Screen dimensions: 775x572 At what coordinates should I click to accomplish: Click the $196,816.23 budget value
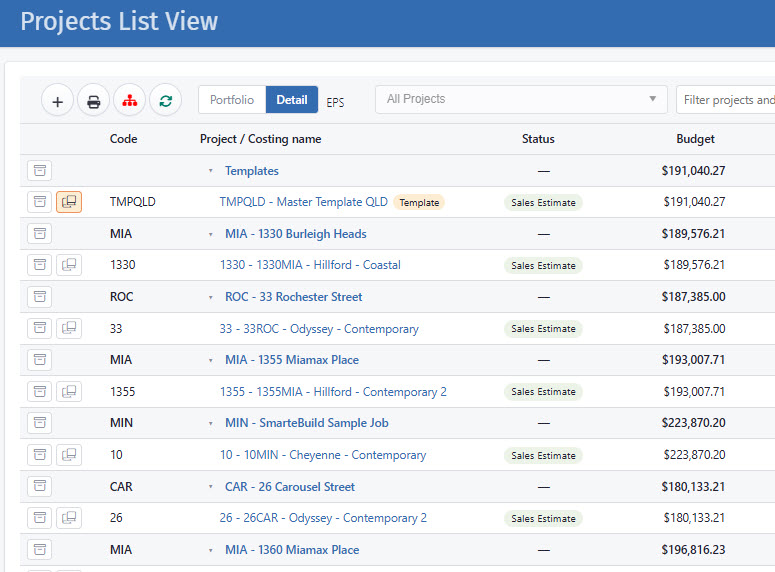click(693, 550)
